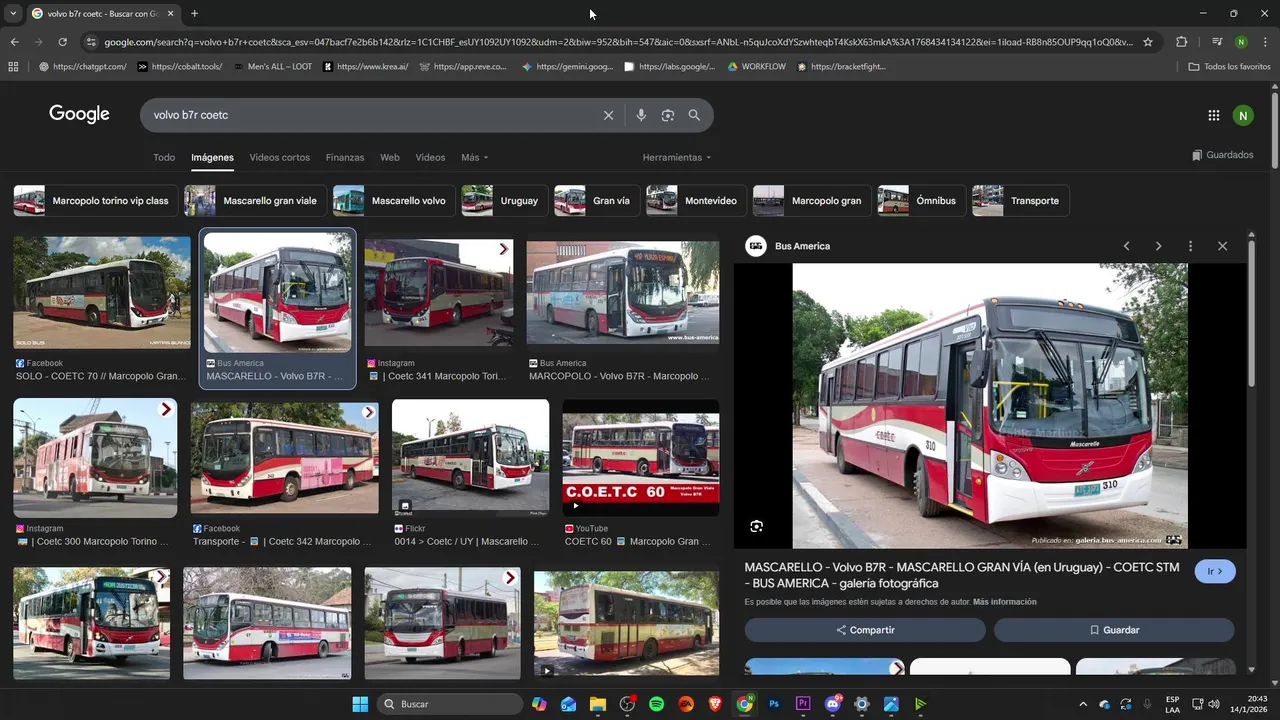Click the Google search input field
The width and height of the screenshot is (1280, 720).
pos(370,115)
